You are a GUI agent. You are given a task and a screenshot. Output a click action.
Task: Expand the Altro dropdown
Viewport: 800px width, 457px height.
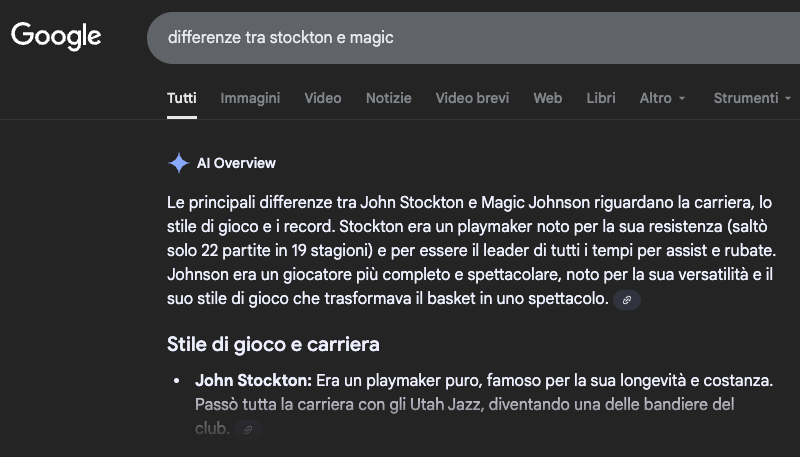click(662, 98)
